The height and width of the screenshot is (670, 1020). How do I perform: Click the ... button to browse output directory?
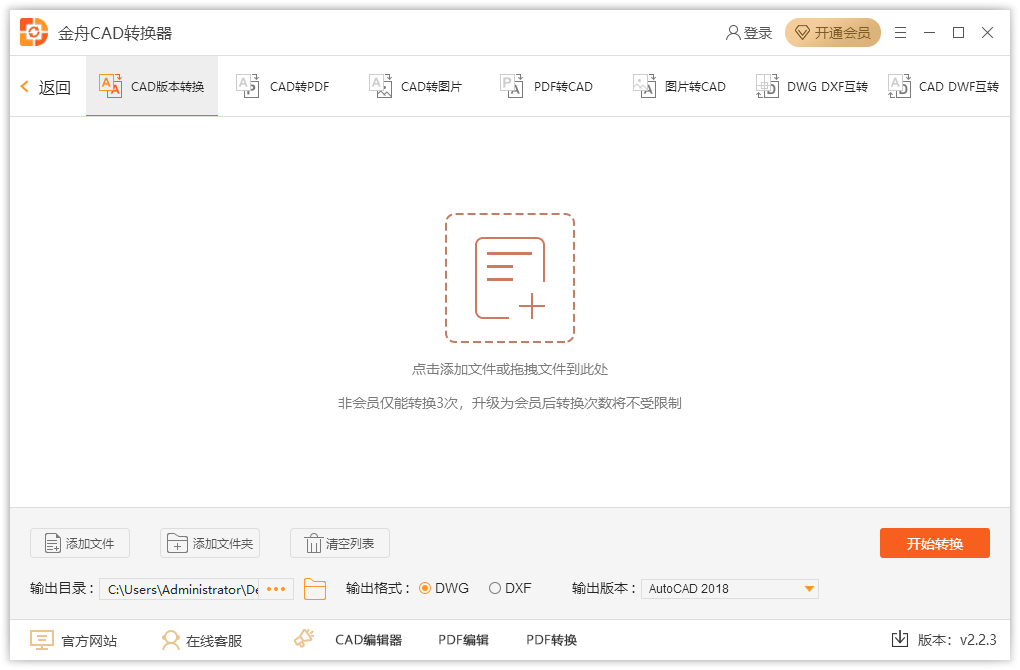(276, 589)
